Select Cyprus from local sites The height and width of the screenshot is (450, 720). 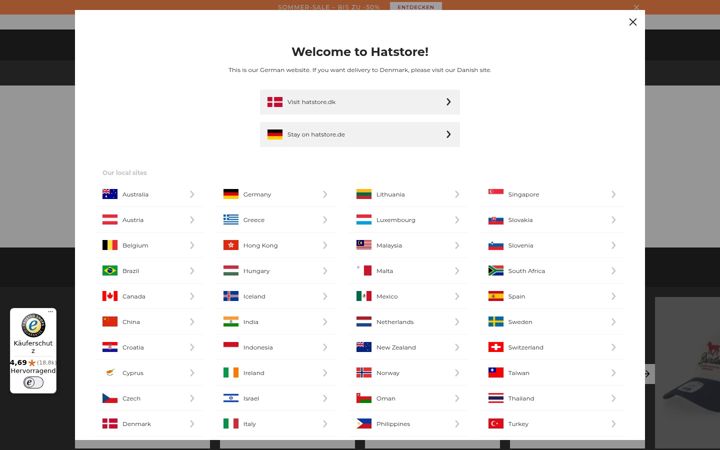point(149,373)
